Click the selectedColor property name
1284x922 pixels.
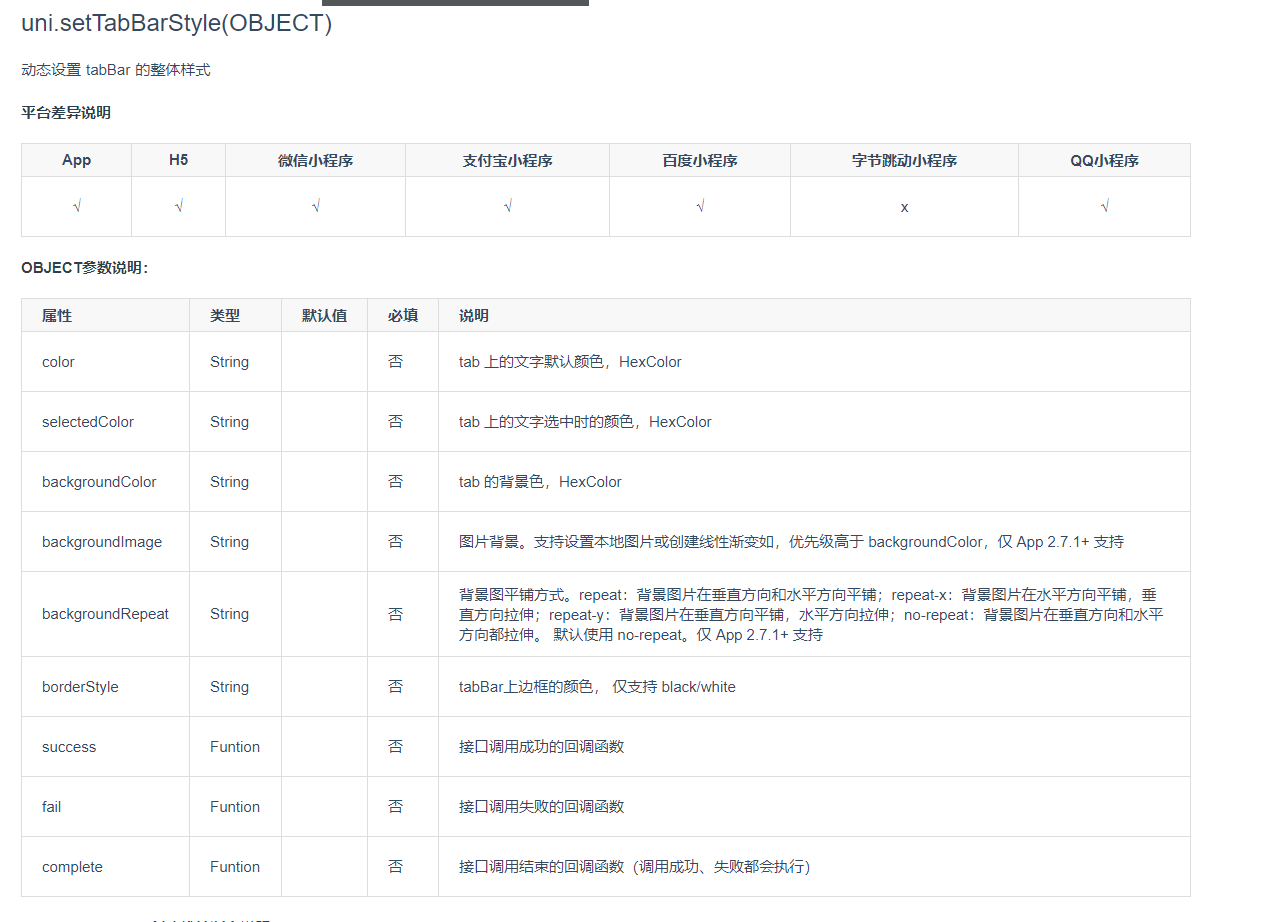point(87,421)
